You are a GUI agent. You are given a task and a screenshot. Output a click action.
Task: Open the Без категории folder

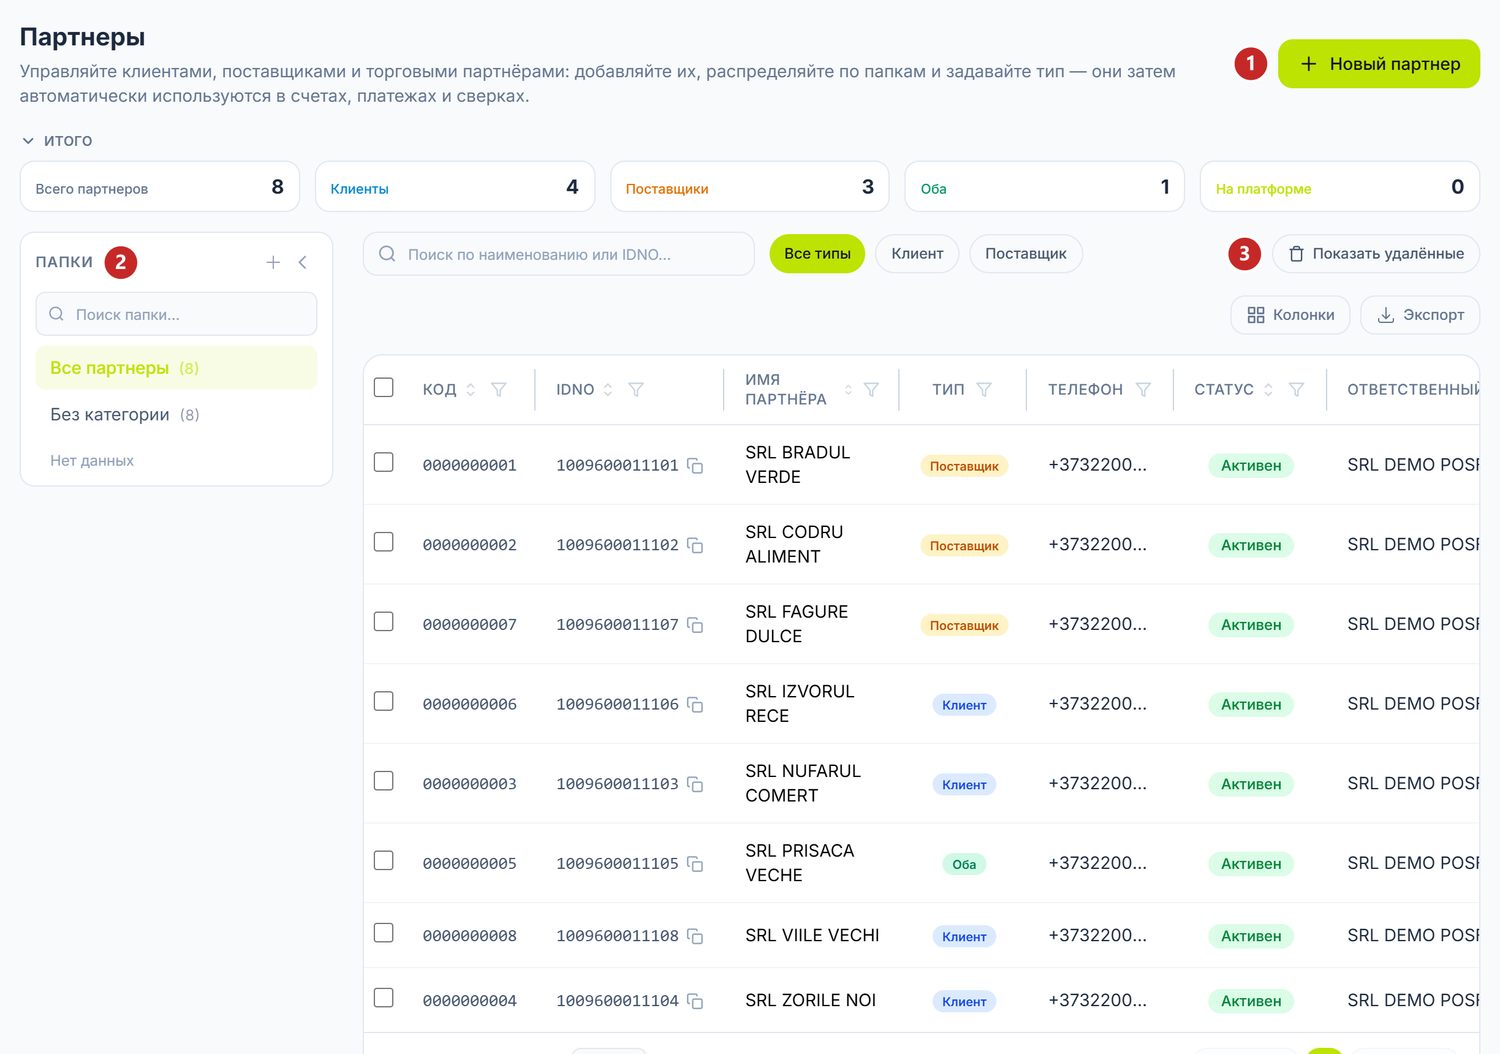[176, 415]
